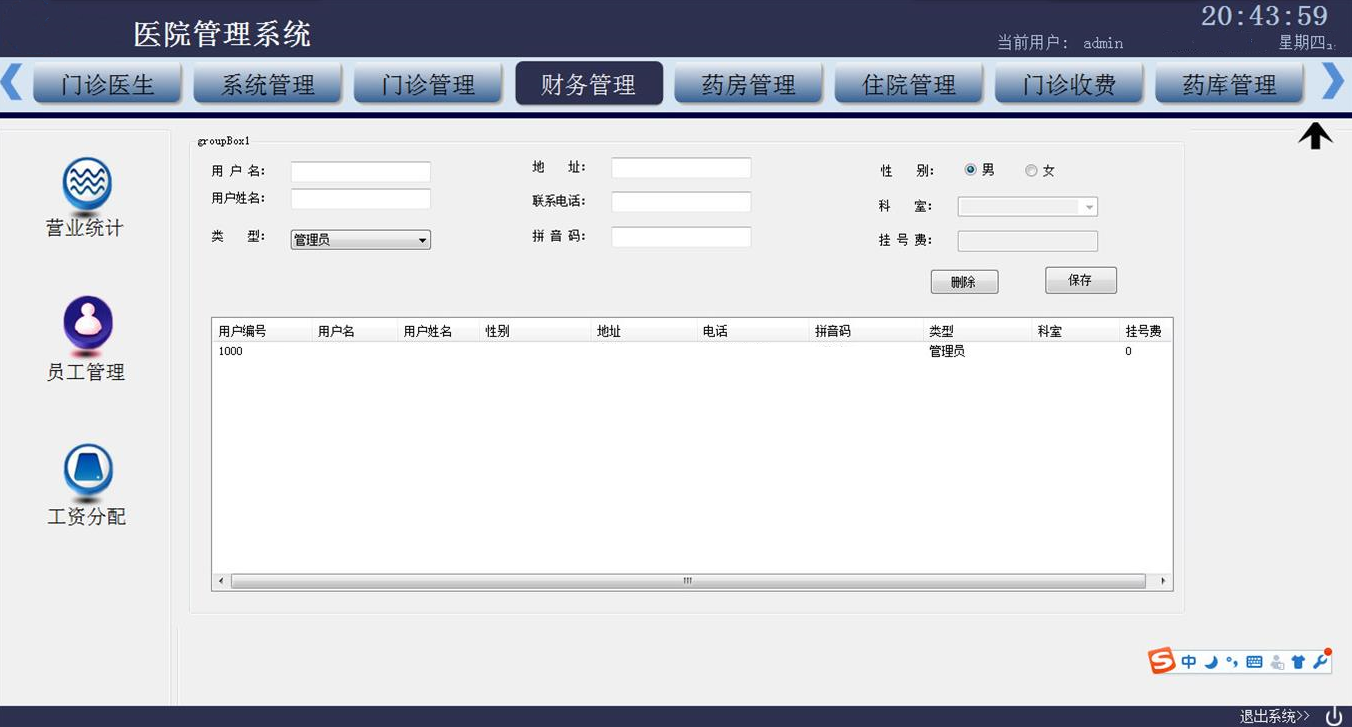Image resolution: width=1352 pixels, height=727 pixels.
Task: Click 拼音码 column header in table
Action: point(866,331)
